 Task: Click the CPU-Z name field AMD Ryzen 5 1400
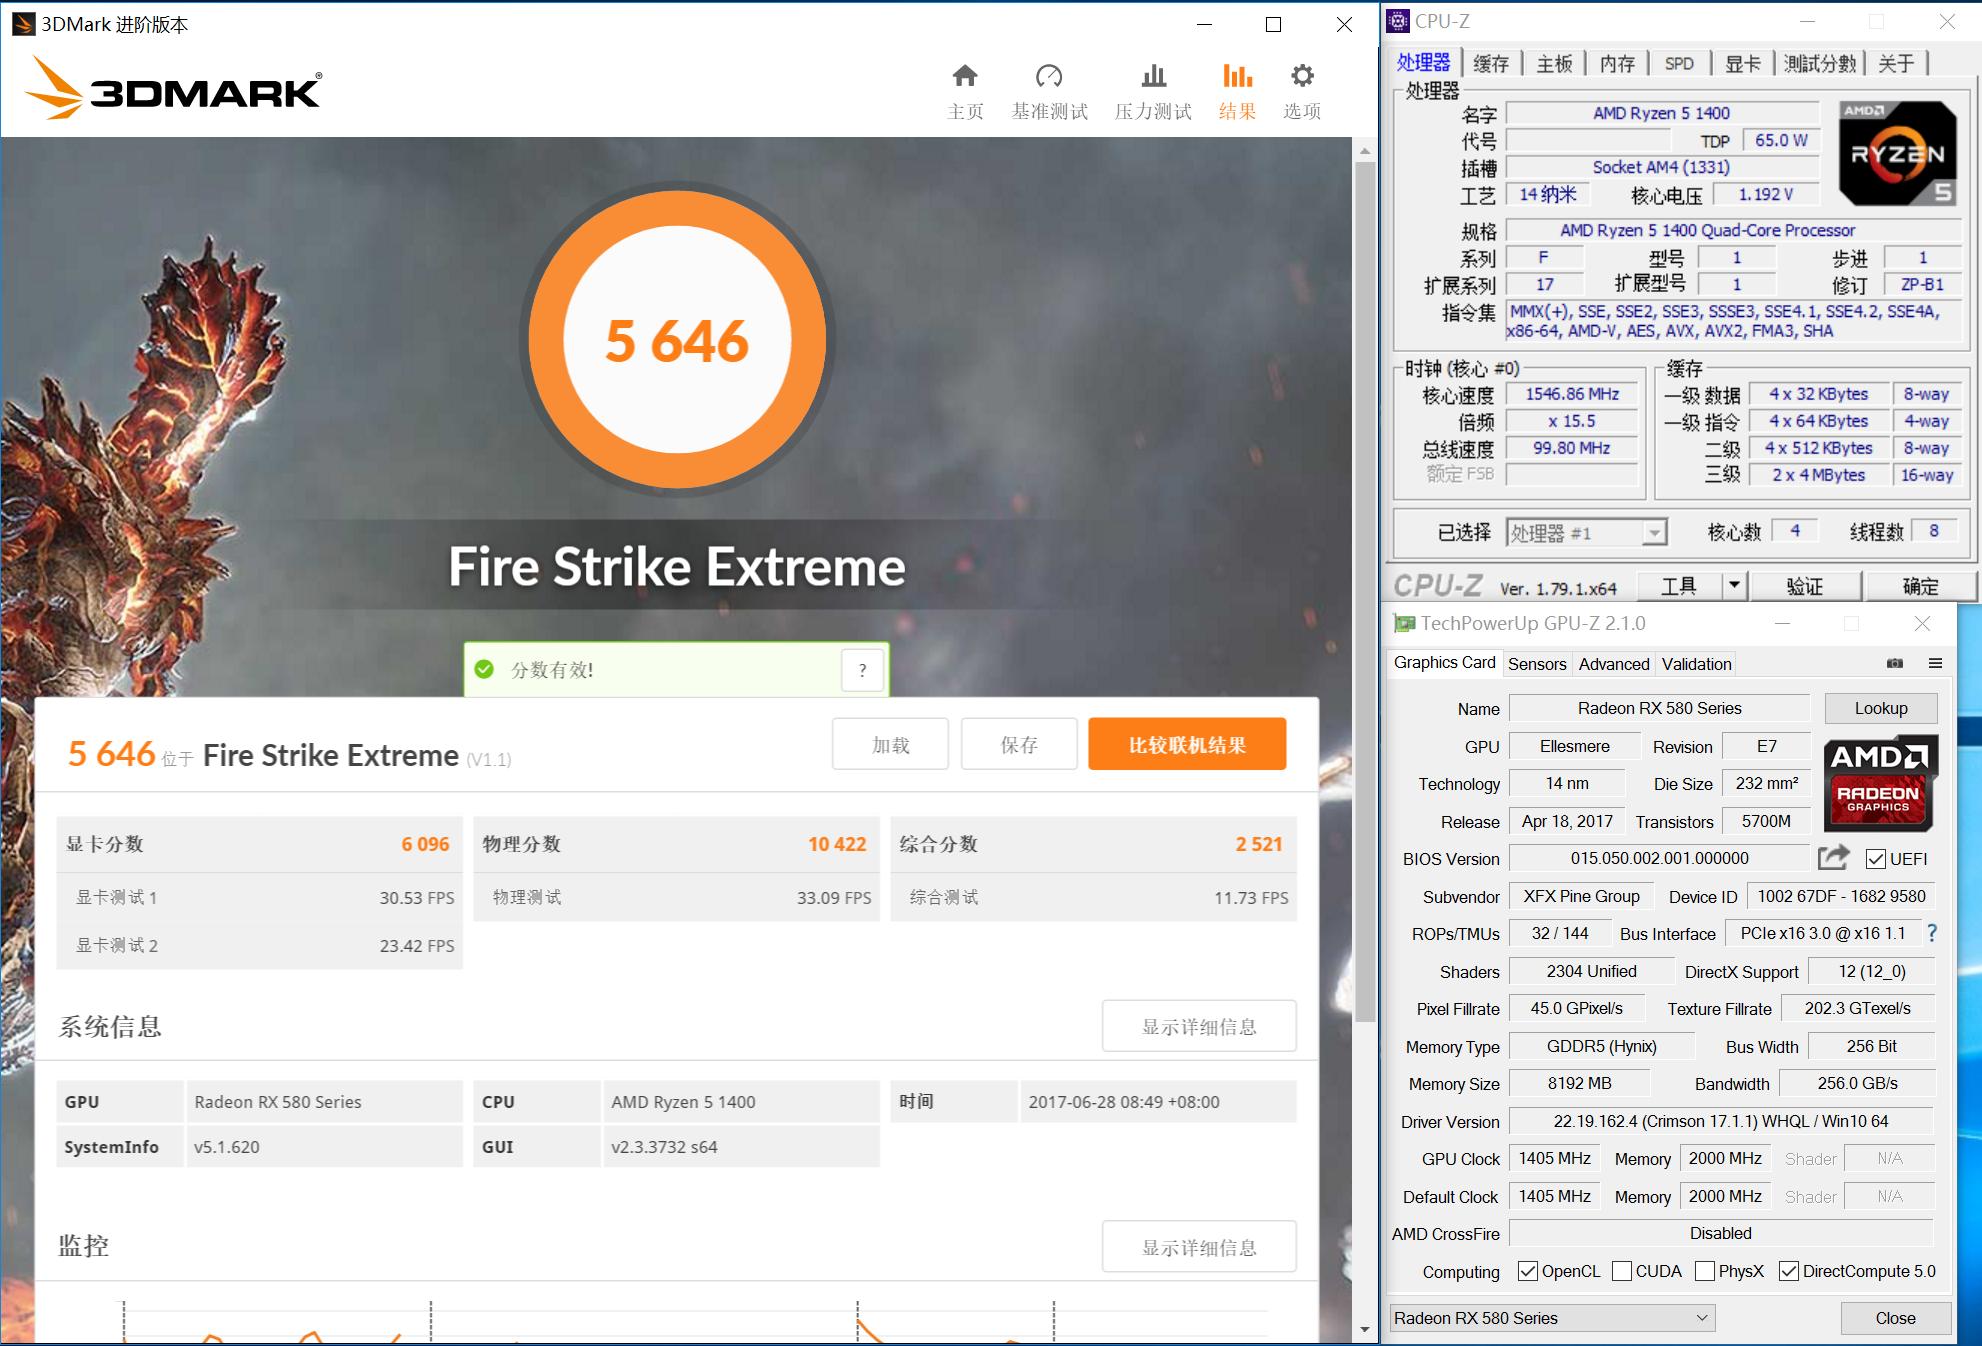1661,113
